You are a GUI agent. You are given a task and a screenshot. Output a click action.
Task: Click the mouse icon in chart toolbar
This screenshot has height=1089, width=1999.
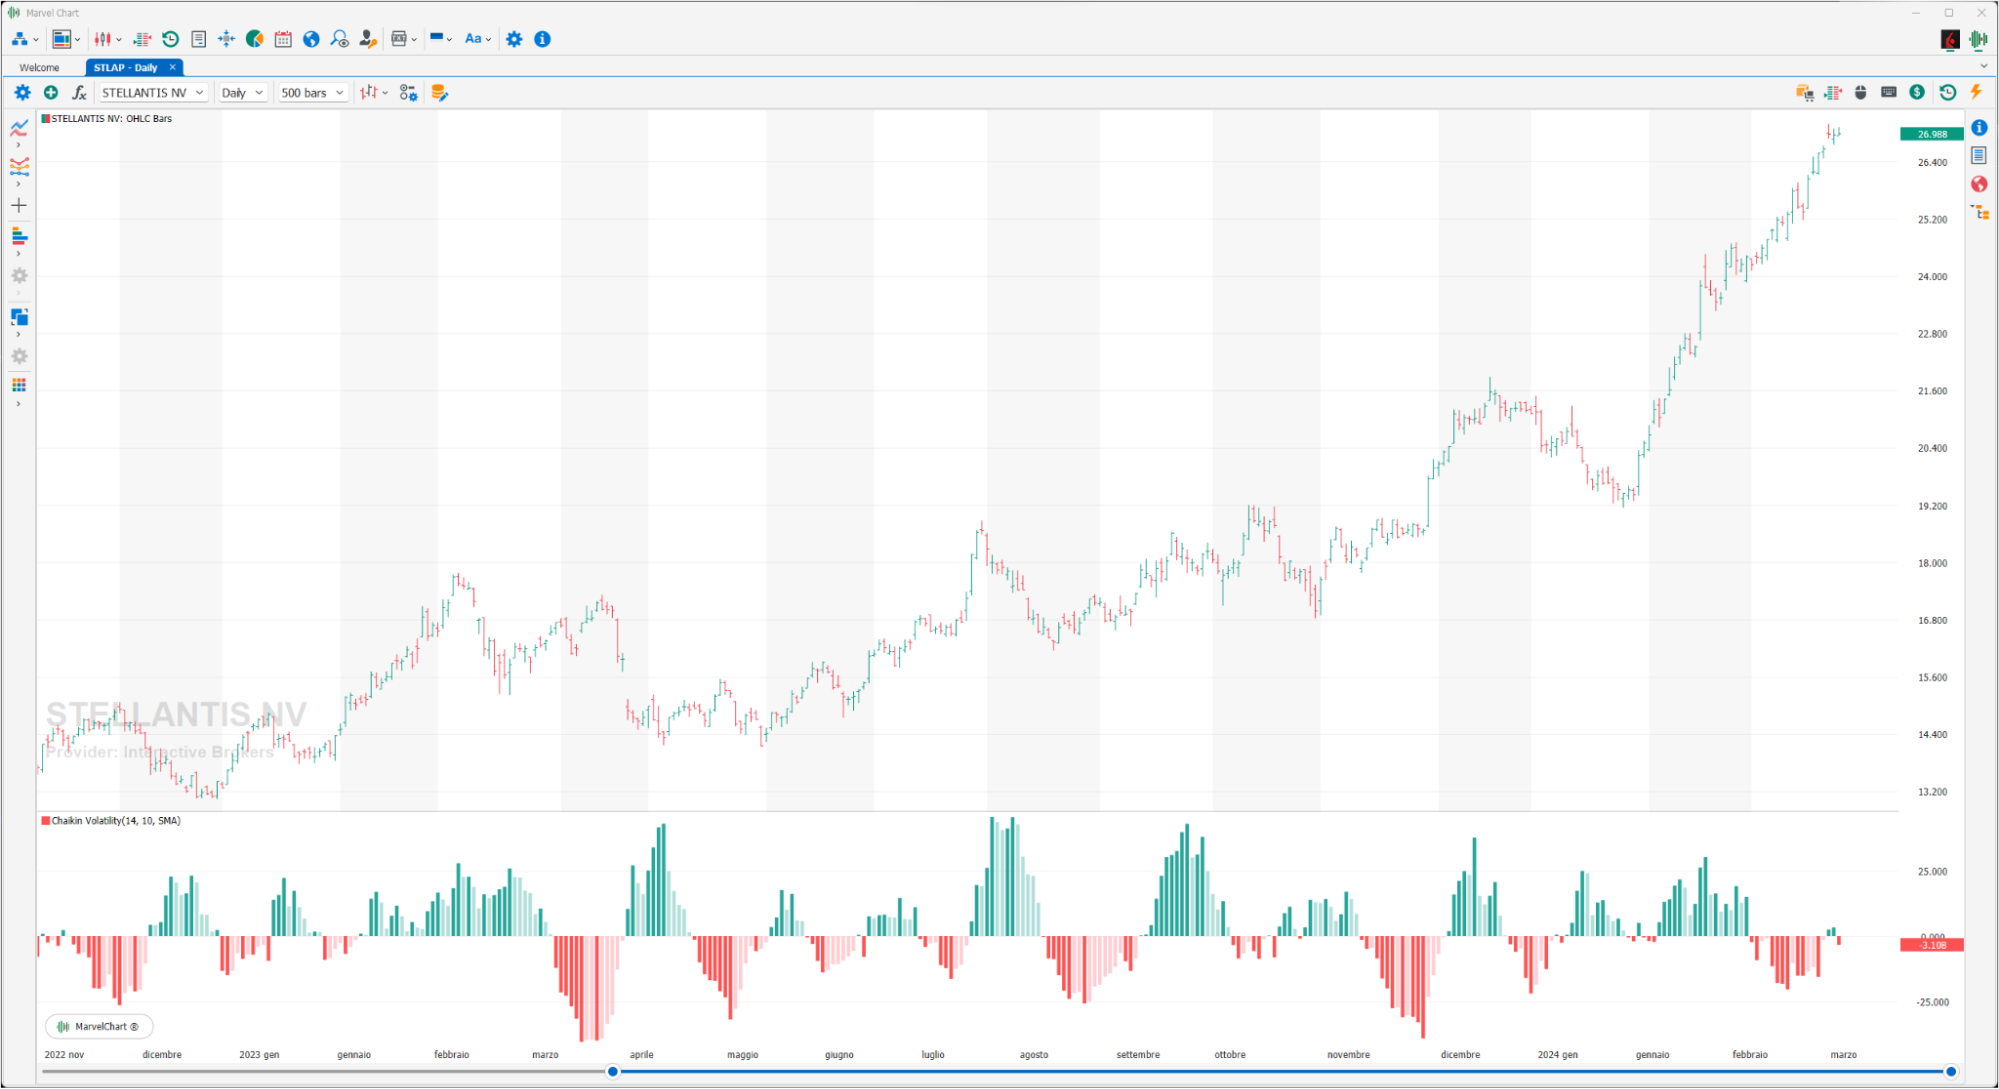click(1861, 92)
